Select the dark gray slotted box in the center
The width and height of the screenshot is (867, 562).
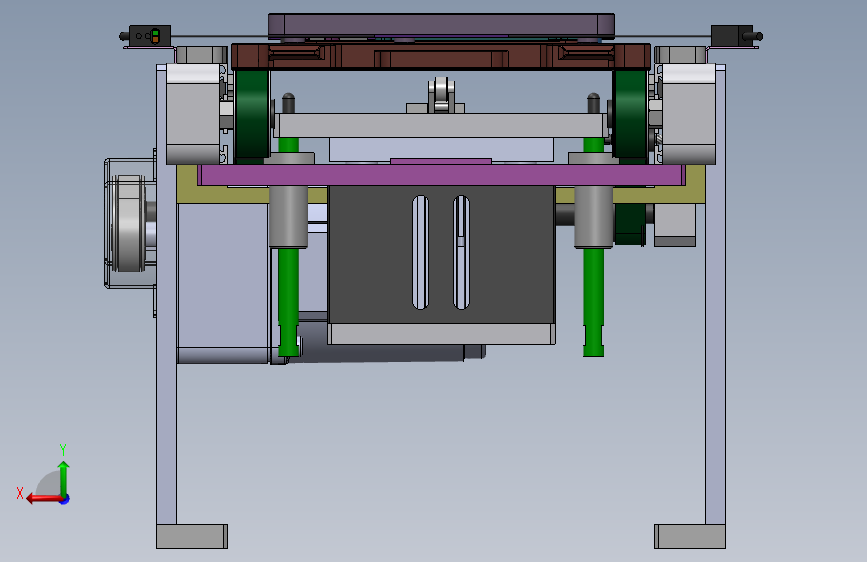click(441, 254)
